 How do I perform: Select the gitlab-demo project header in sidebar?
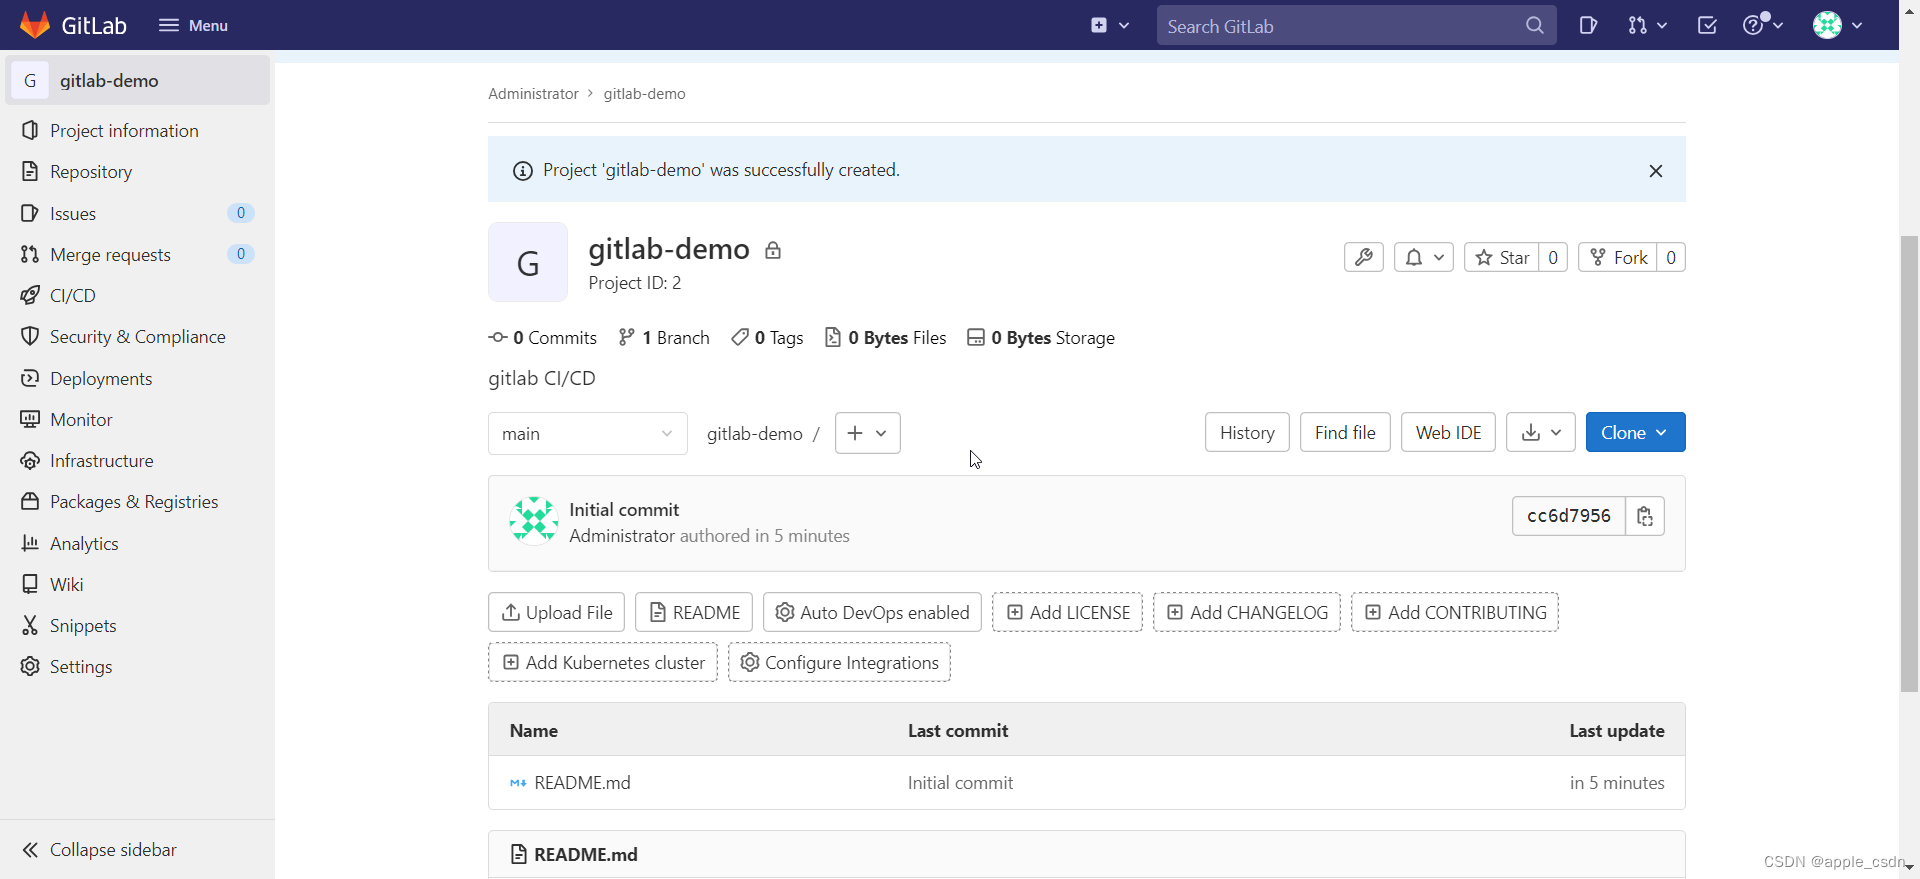click(x=138, y=80)
